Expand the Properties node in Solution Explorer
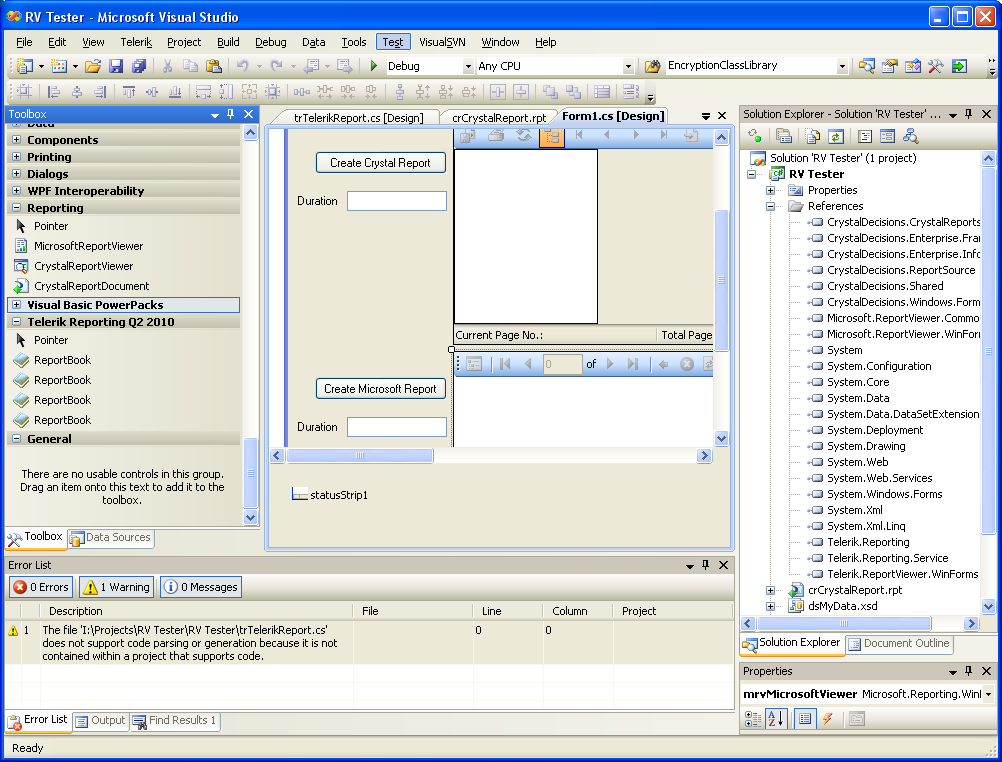 pyautogui.click(x=771, y=190)
